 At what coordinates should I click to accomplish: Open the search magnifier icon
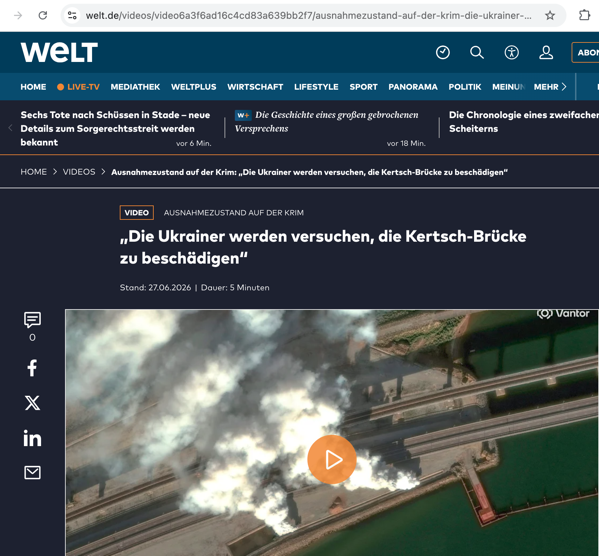pyautogui.click(x=477, y=52)
